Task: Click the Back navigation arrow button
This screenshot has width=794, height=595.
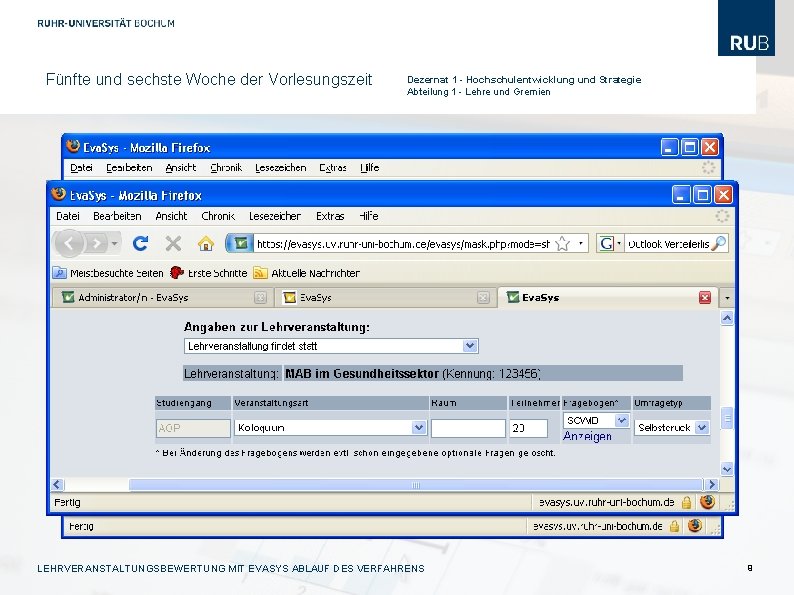Action: [x=69, y=244]
